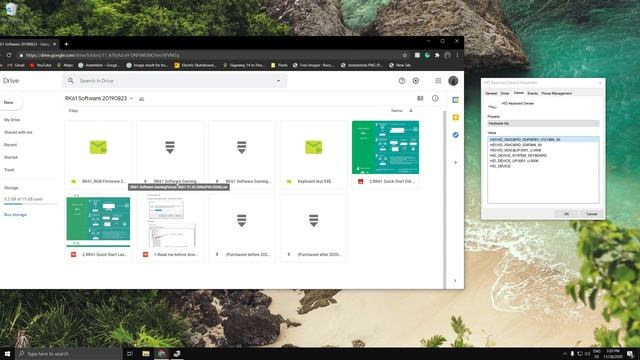Viewport: 640px width, 360px height.
Task: Show folder details info icon
Action: coord(435,98)
